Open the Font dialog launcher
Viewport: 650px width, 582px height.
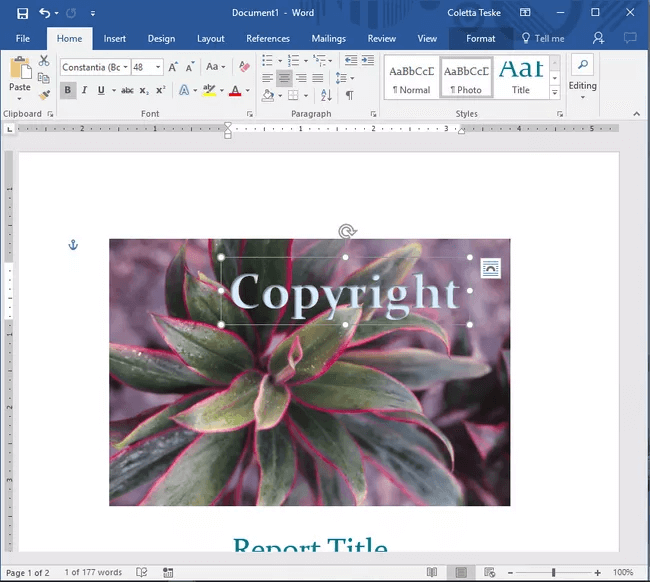250,114
